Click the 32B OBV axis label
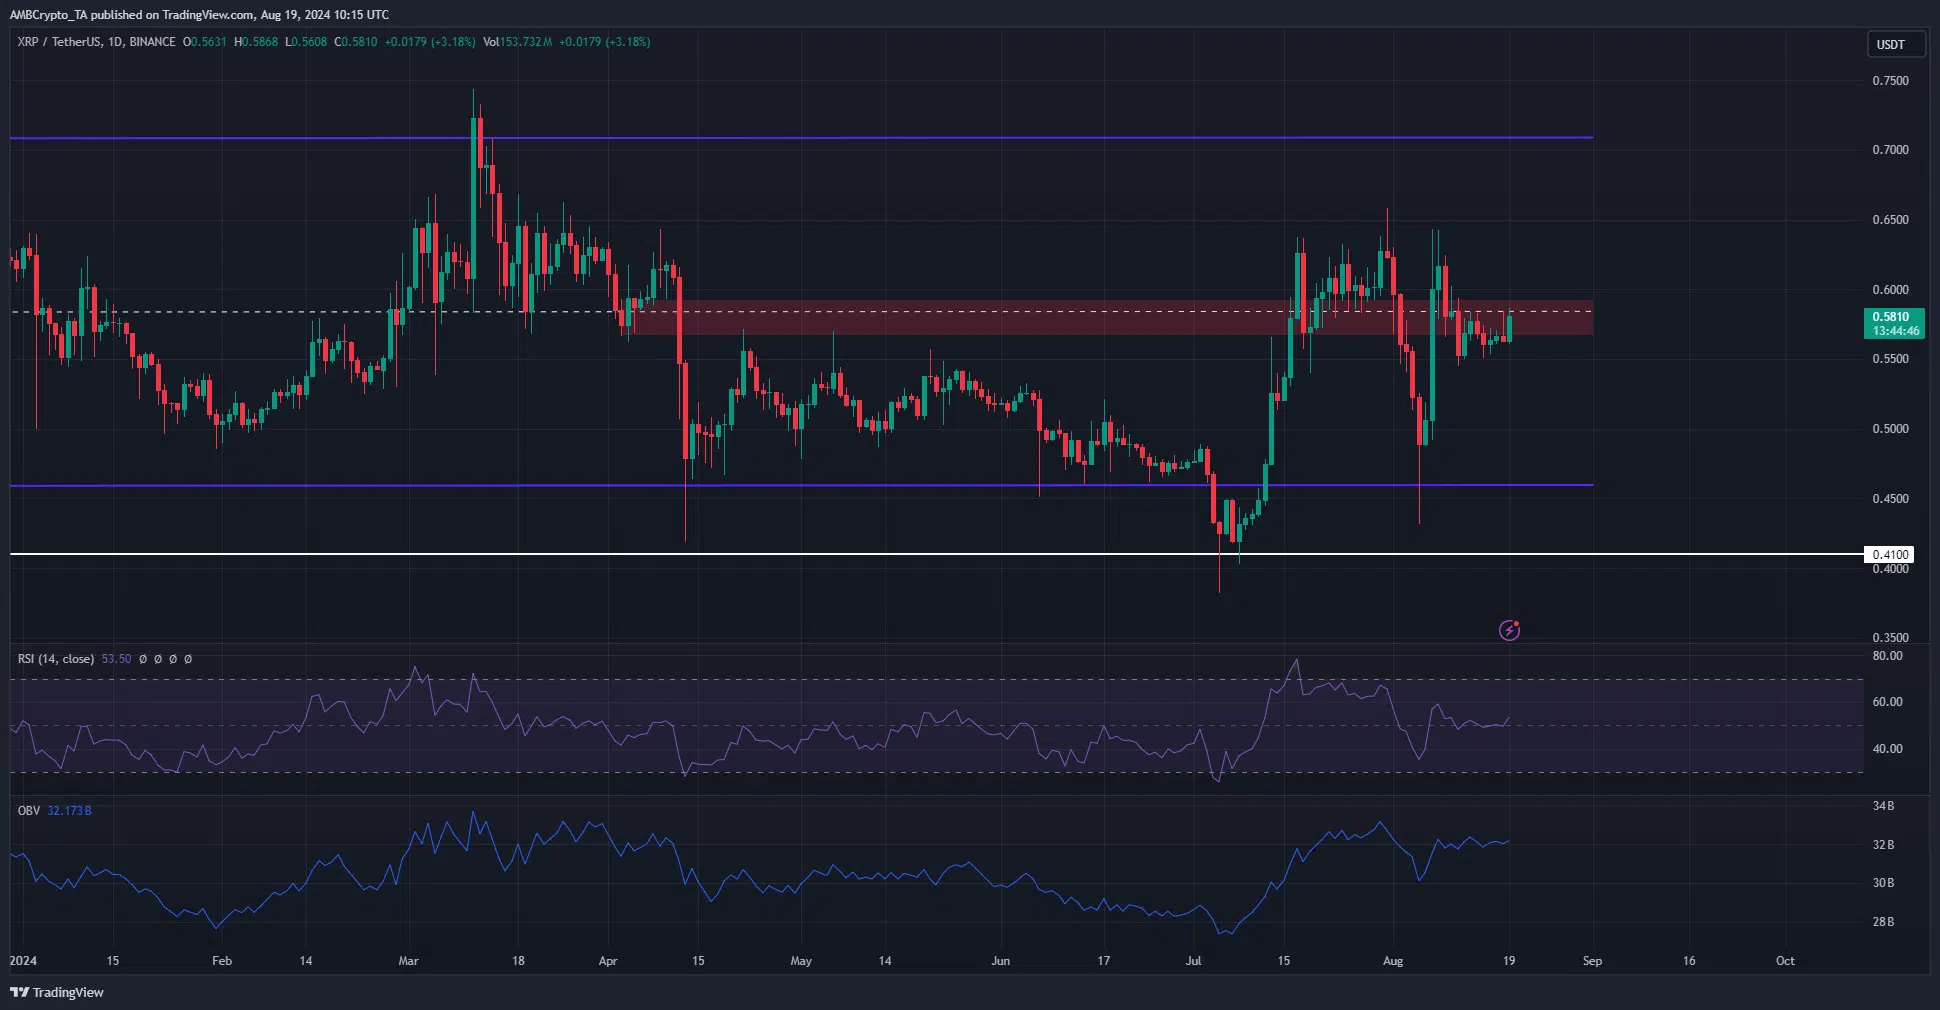The height and width of the screenshot is (1010, 1940). (1883, 845)
